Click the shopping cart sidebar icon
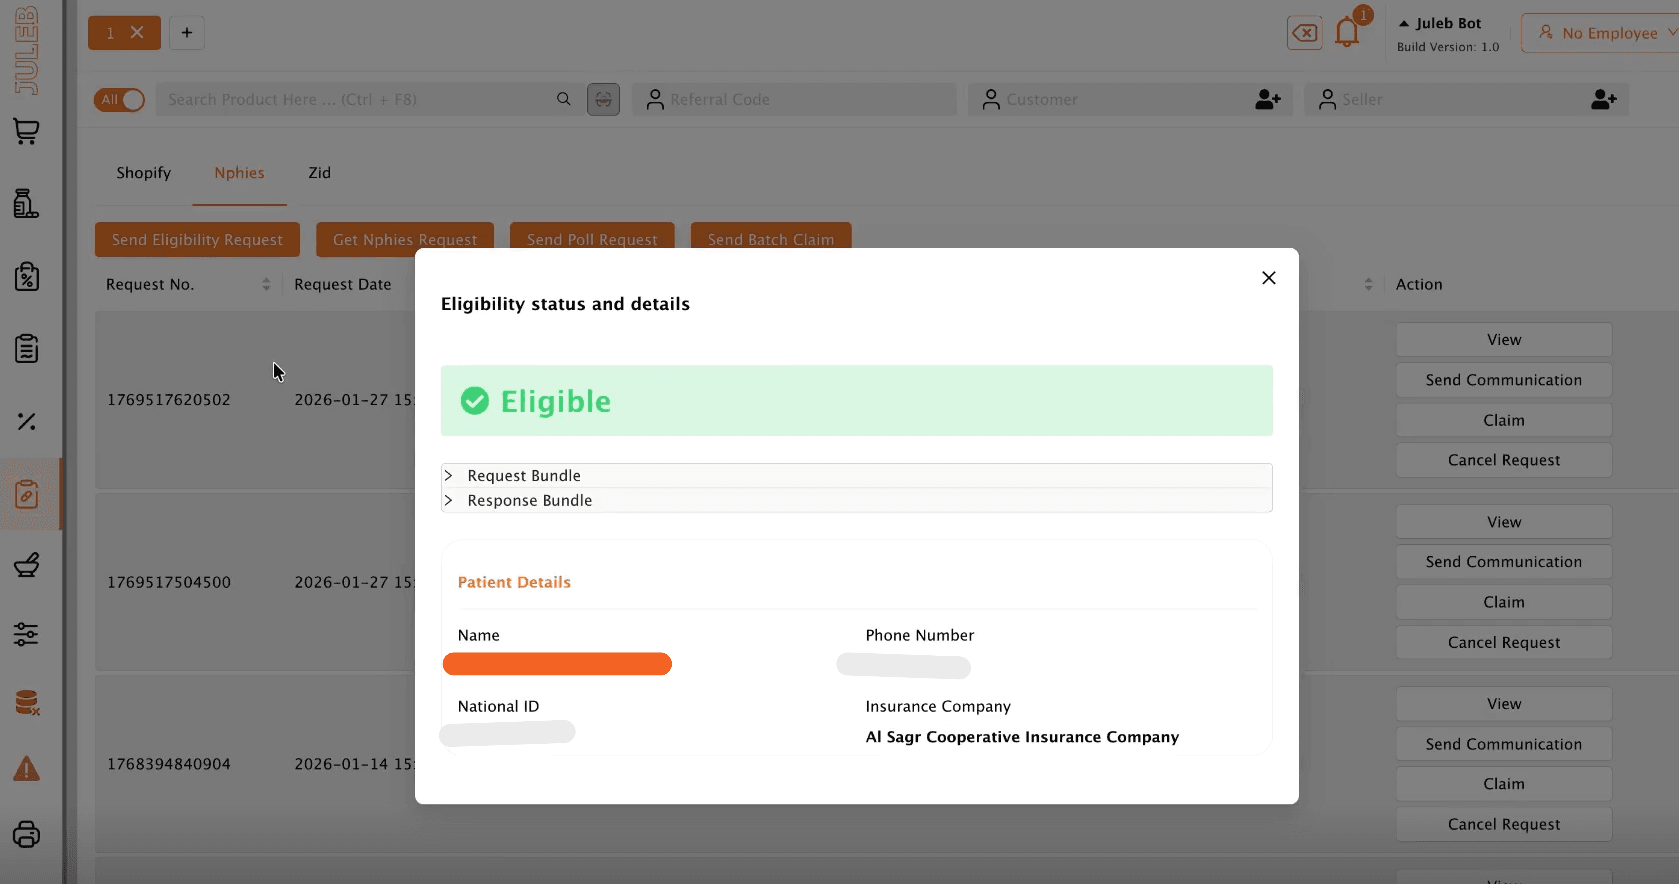The height and width of the screenshot is (884, 1679). pos(26,131)
